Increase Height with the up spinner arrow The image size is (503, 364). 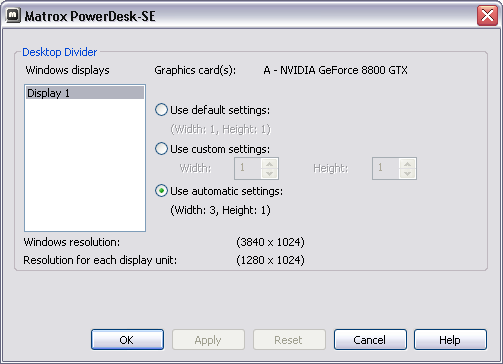[x=407, y=164]
